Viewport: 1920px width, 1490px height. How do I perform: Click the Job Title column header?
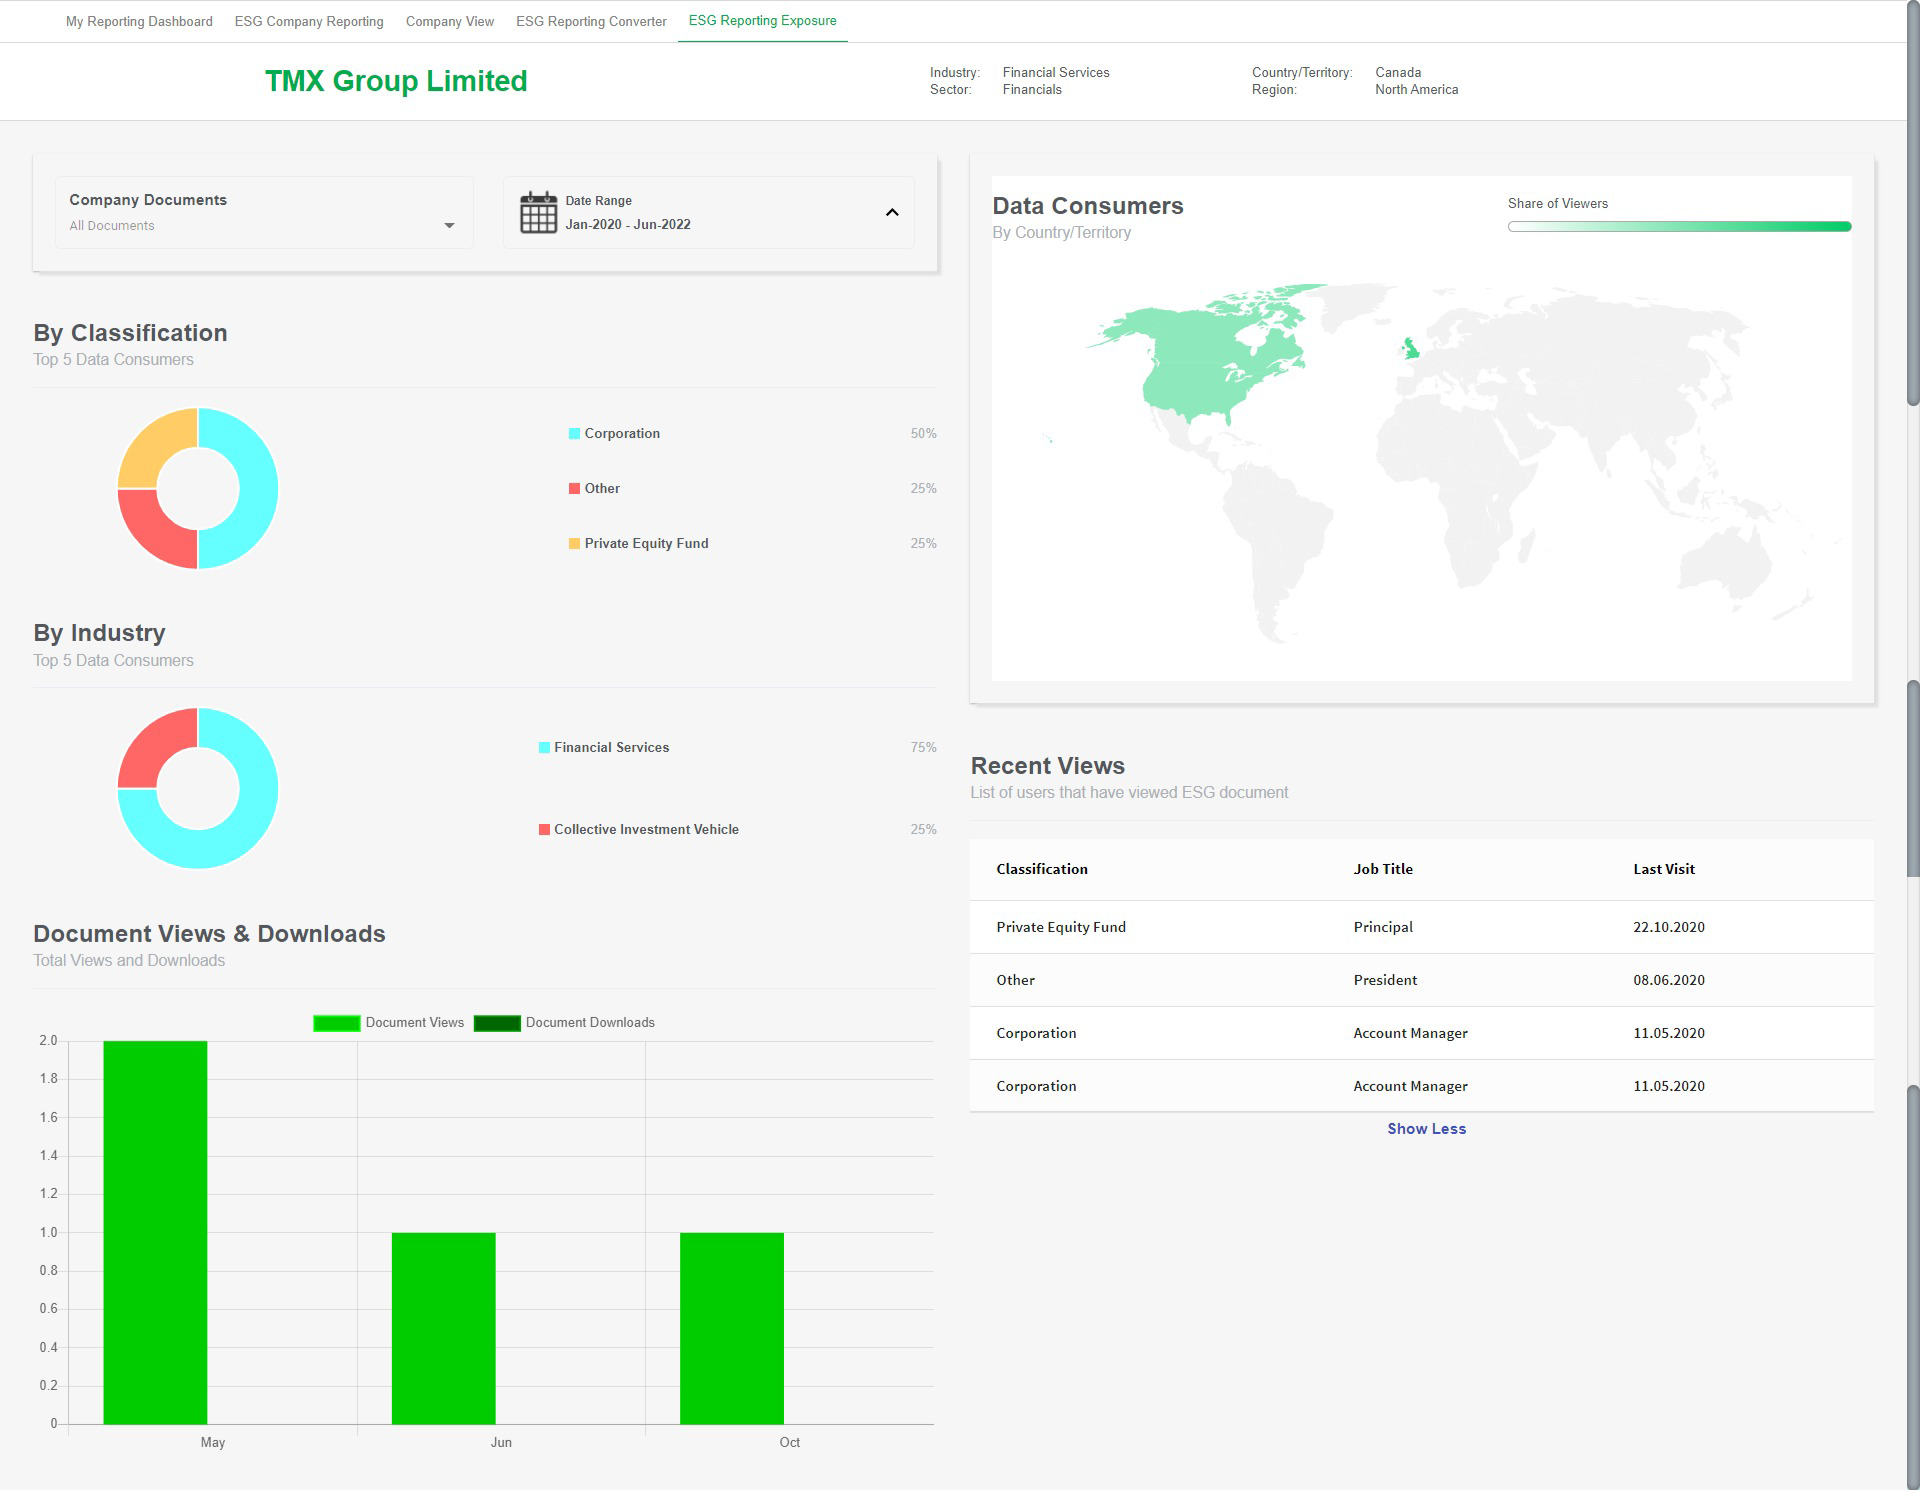point(1383,869)
